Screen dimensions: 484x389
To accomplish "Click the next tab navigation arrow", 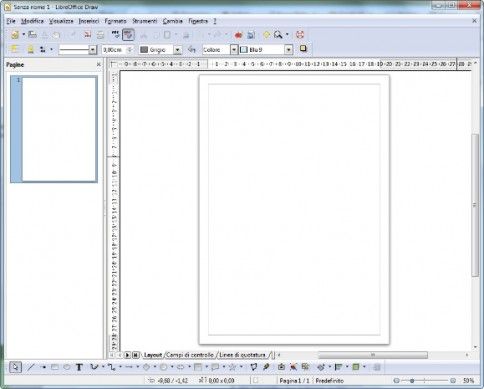I will point(127,355).
